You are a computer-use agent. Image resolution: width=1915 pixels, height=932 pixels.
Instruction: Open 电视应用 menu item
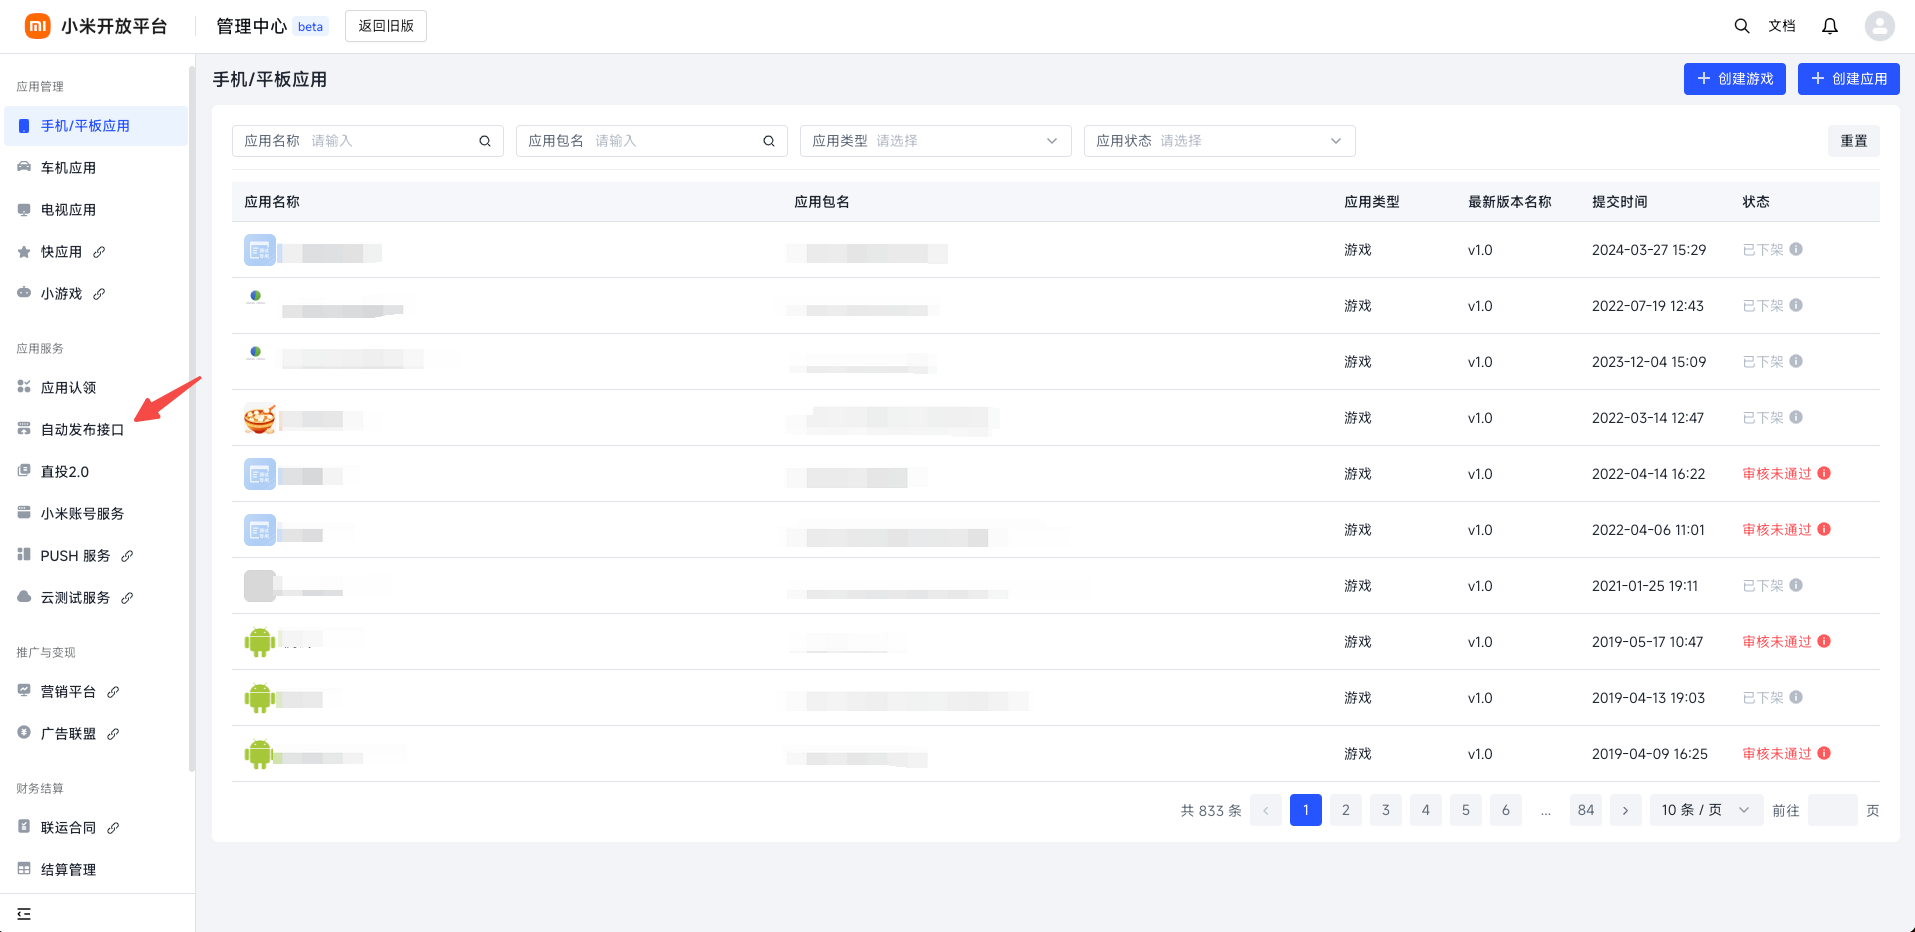pos(94,210)
